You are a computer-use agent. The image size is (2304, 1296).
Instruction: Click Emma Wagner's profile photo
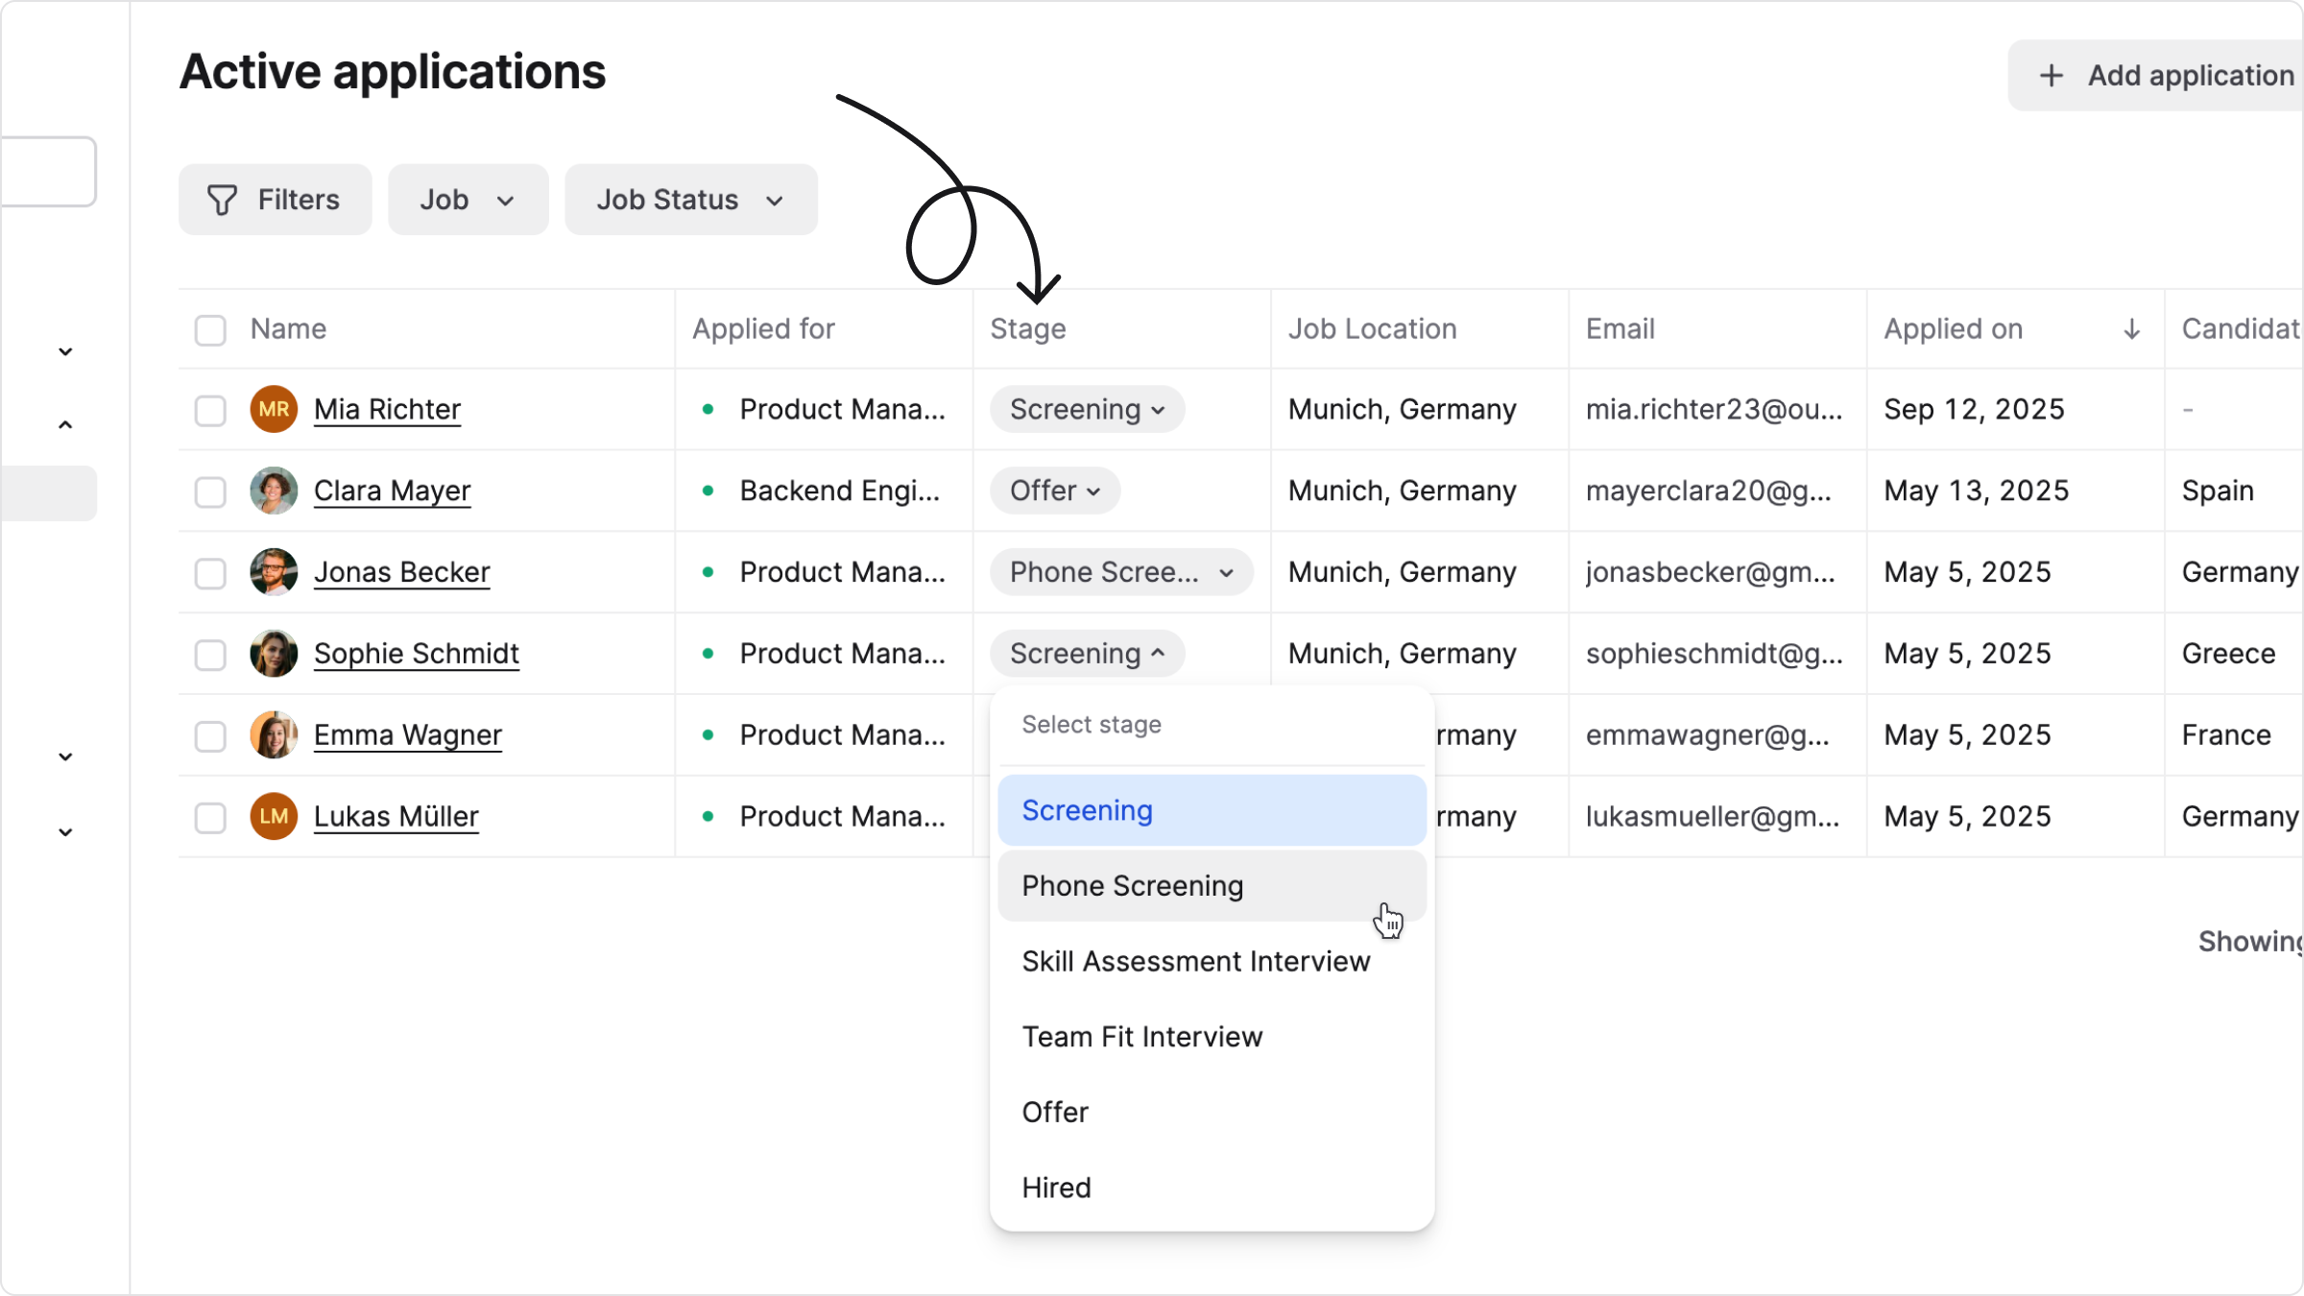click(x=274, y=735)
